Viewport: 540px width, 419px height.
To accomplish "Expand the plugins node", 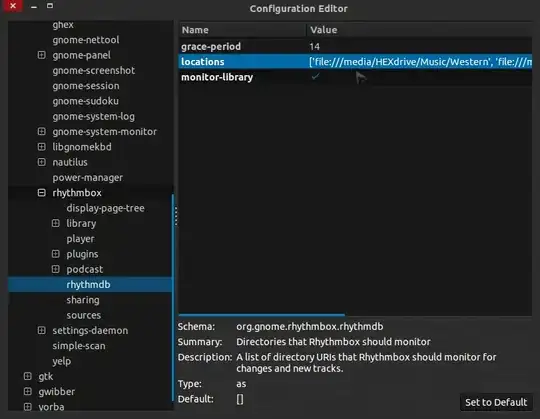I will pyautogui.click(x=55, y=254).
